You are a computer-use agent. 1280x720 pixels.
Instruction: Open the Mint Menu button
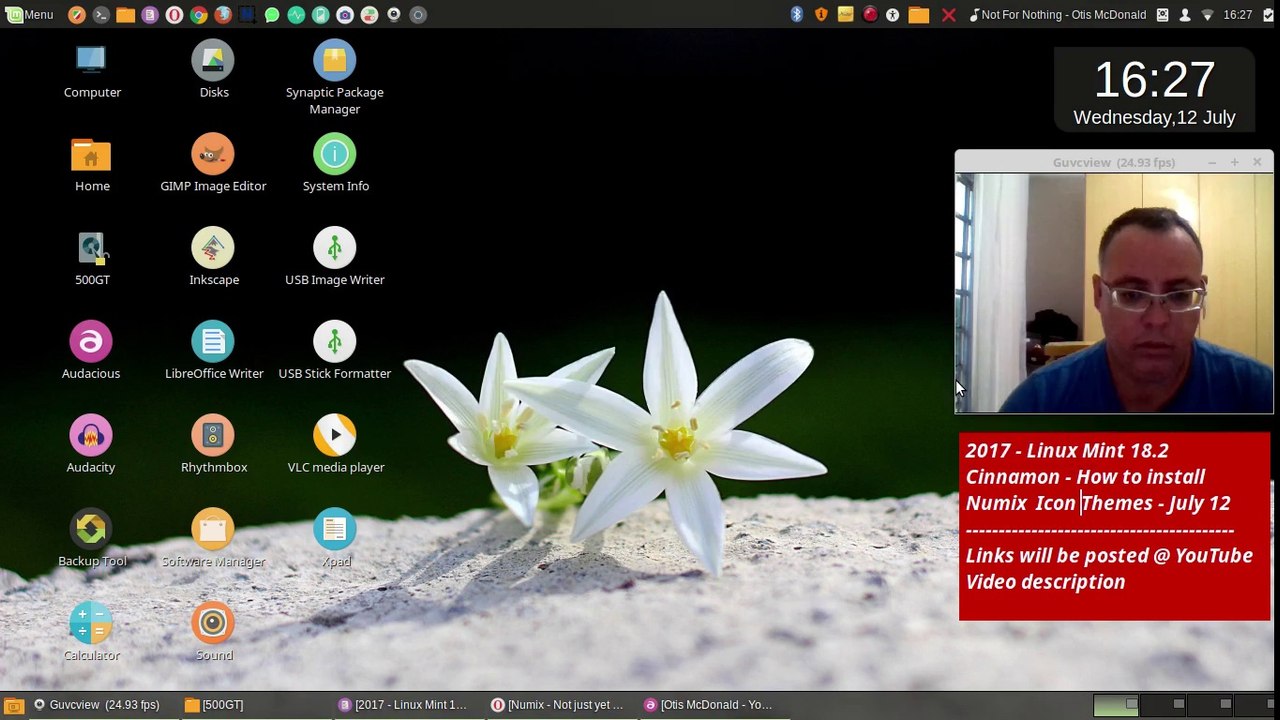29,15
